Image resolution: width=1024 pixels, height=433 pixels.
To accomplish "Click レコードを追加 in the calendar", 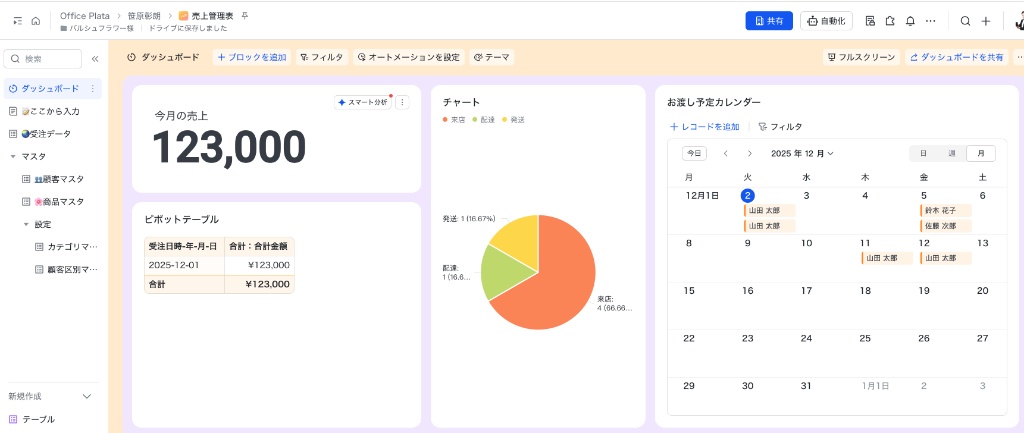I will click(705, 127).
